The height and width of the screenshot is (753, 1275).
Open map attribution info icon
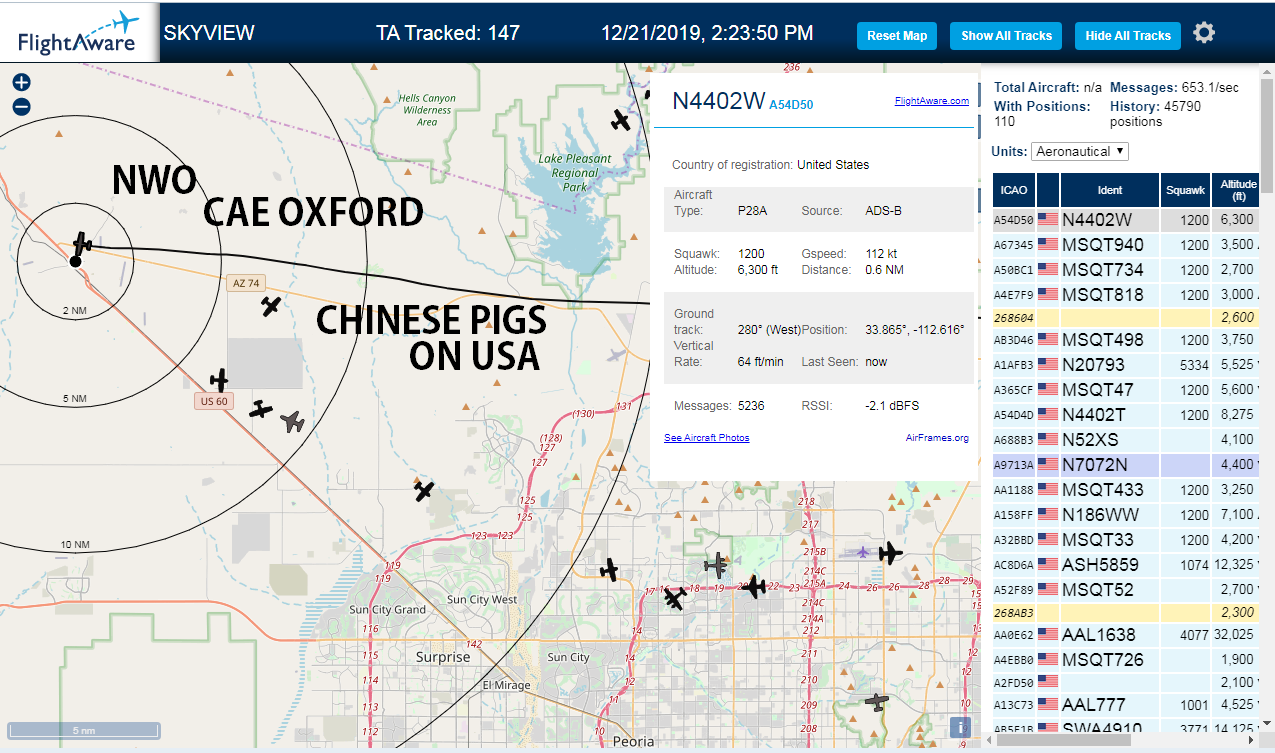pos(960,728)
